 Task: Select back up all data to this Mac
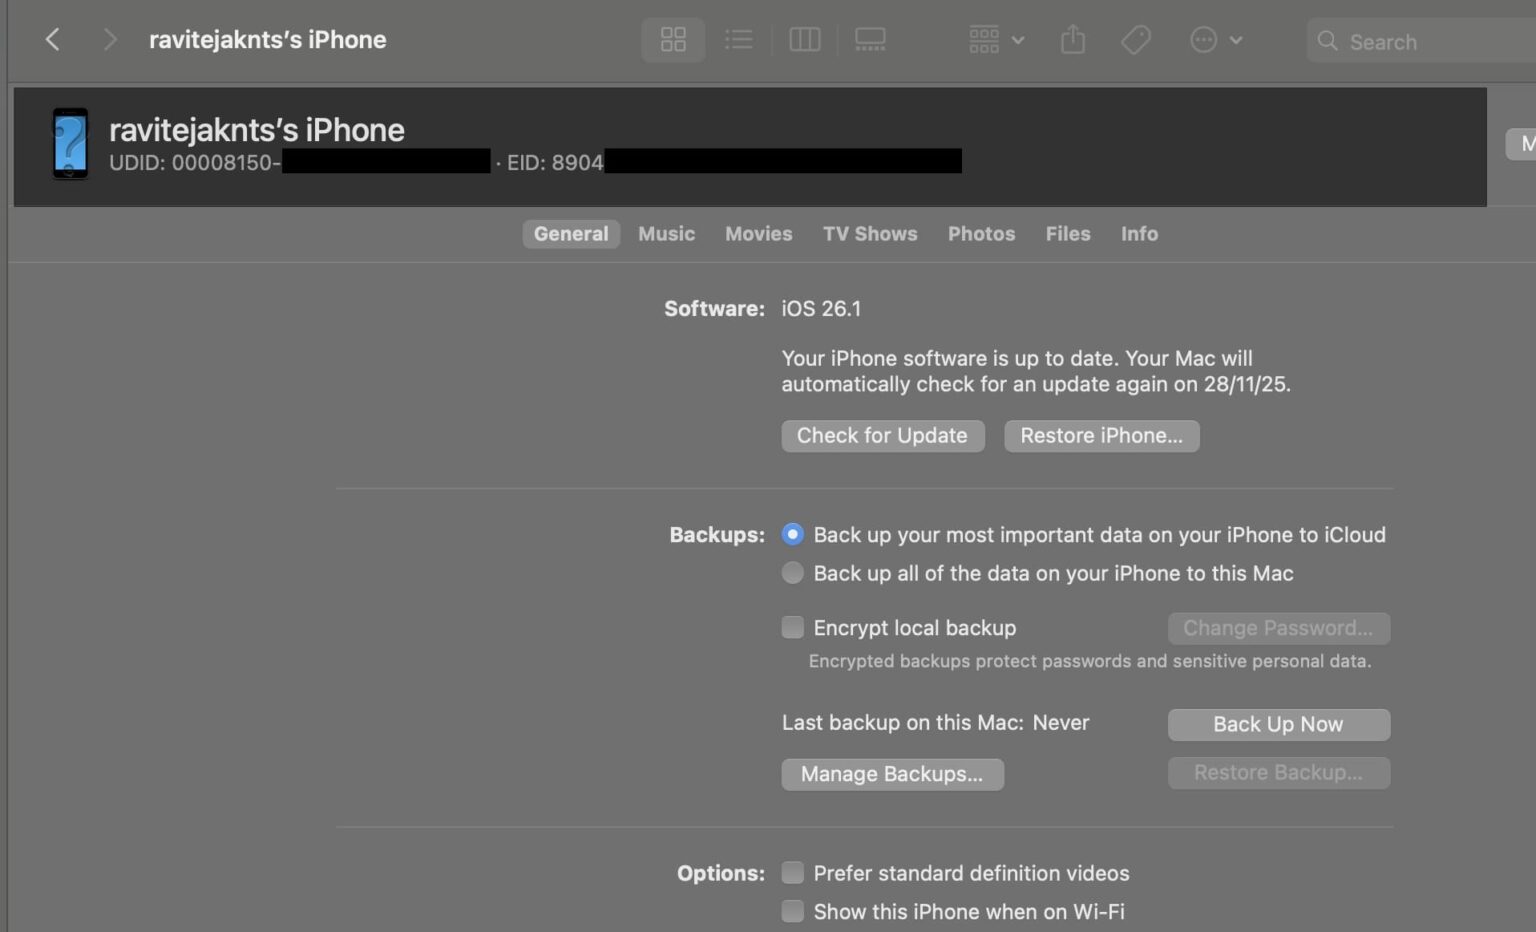(792, 573)
